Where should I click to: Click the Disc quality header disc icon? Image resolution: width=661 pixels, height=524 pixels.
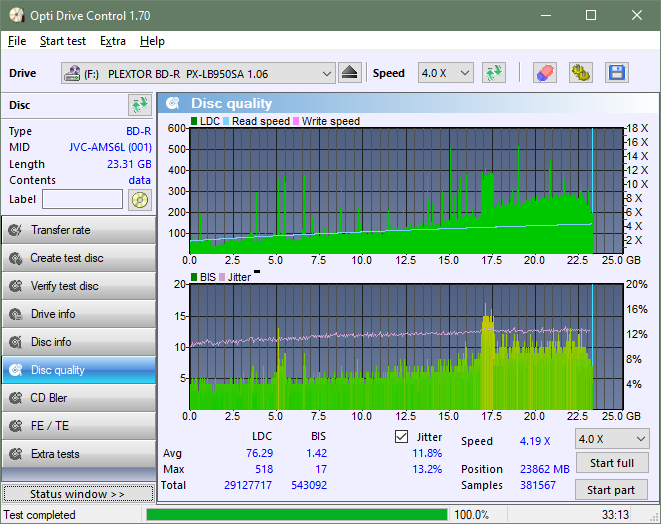click(173, 103)
